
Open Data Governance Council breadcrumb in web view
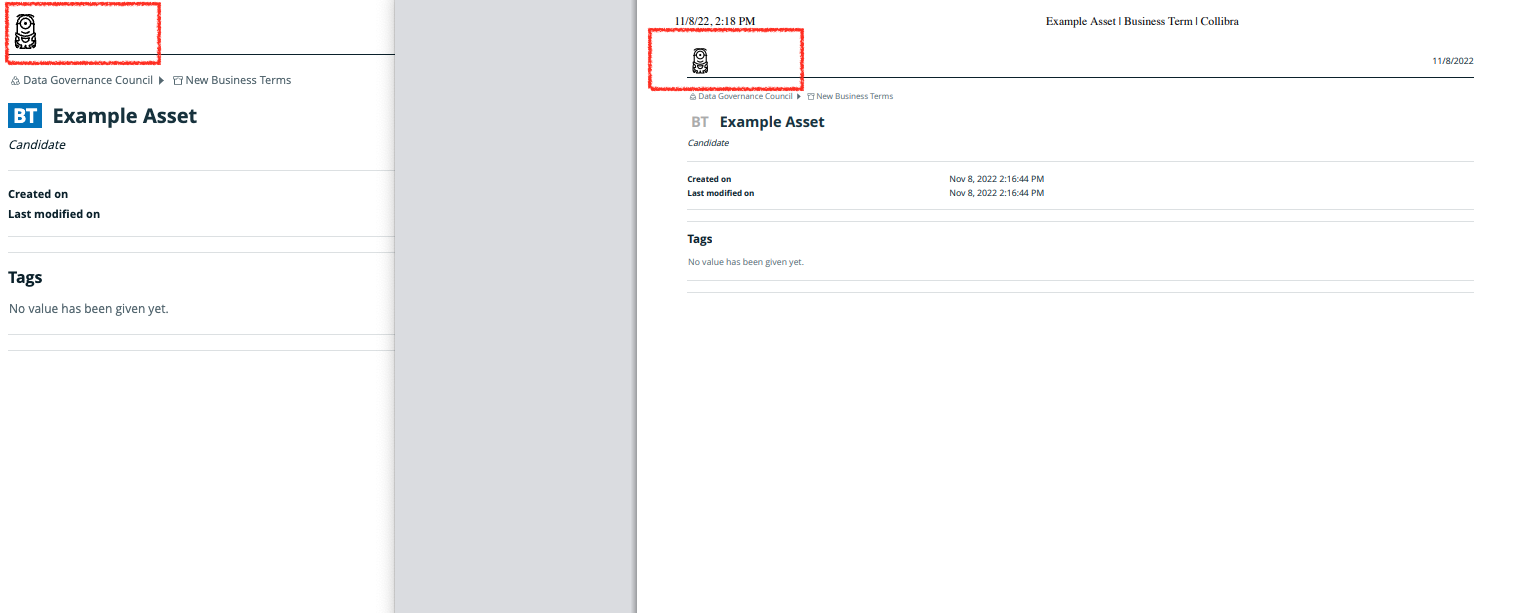[88, 80]
